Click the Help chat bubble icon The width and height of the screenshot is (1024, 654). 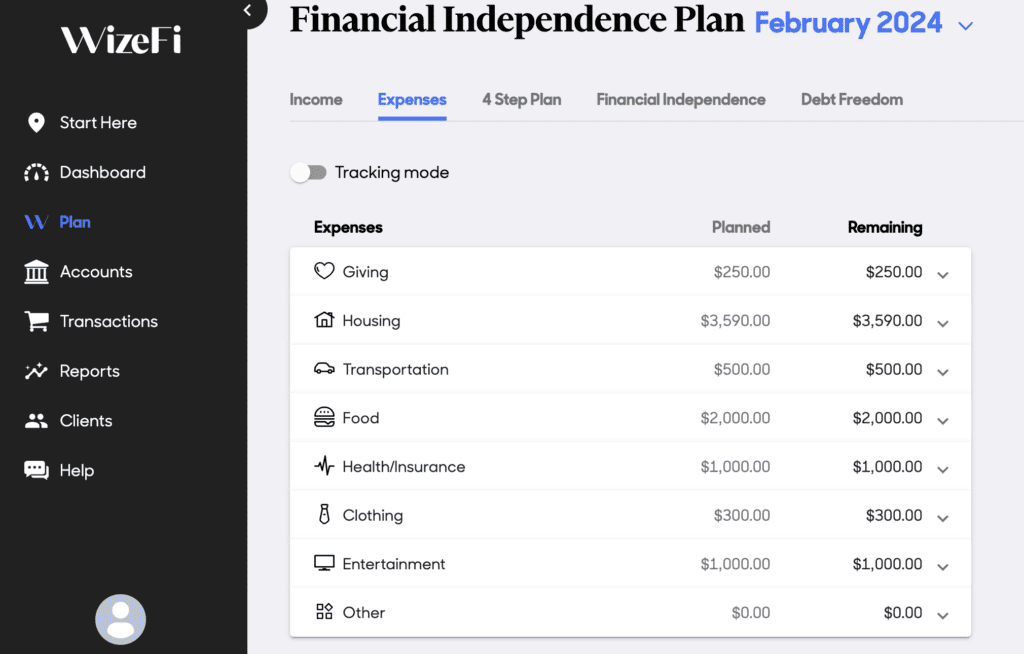tap(36, 471)
